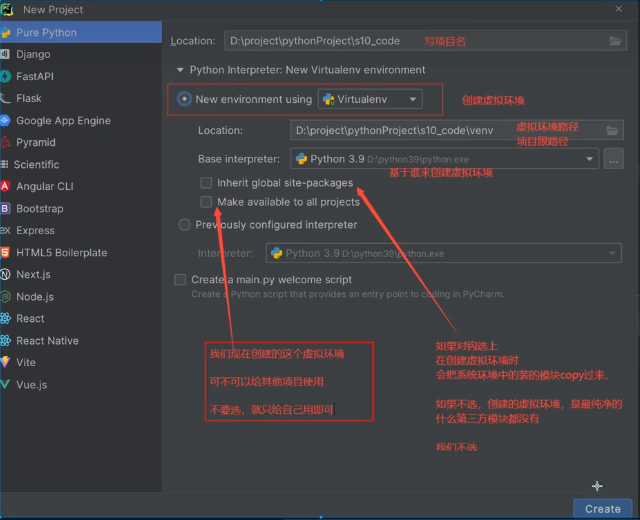The height and width of the screenshot is (520, 640).
Task: Click the Pure Python project icon
Action: point(5,33)
